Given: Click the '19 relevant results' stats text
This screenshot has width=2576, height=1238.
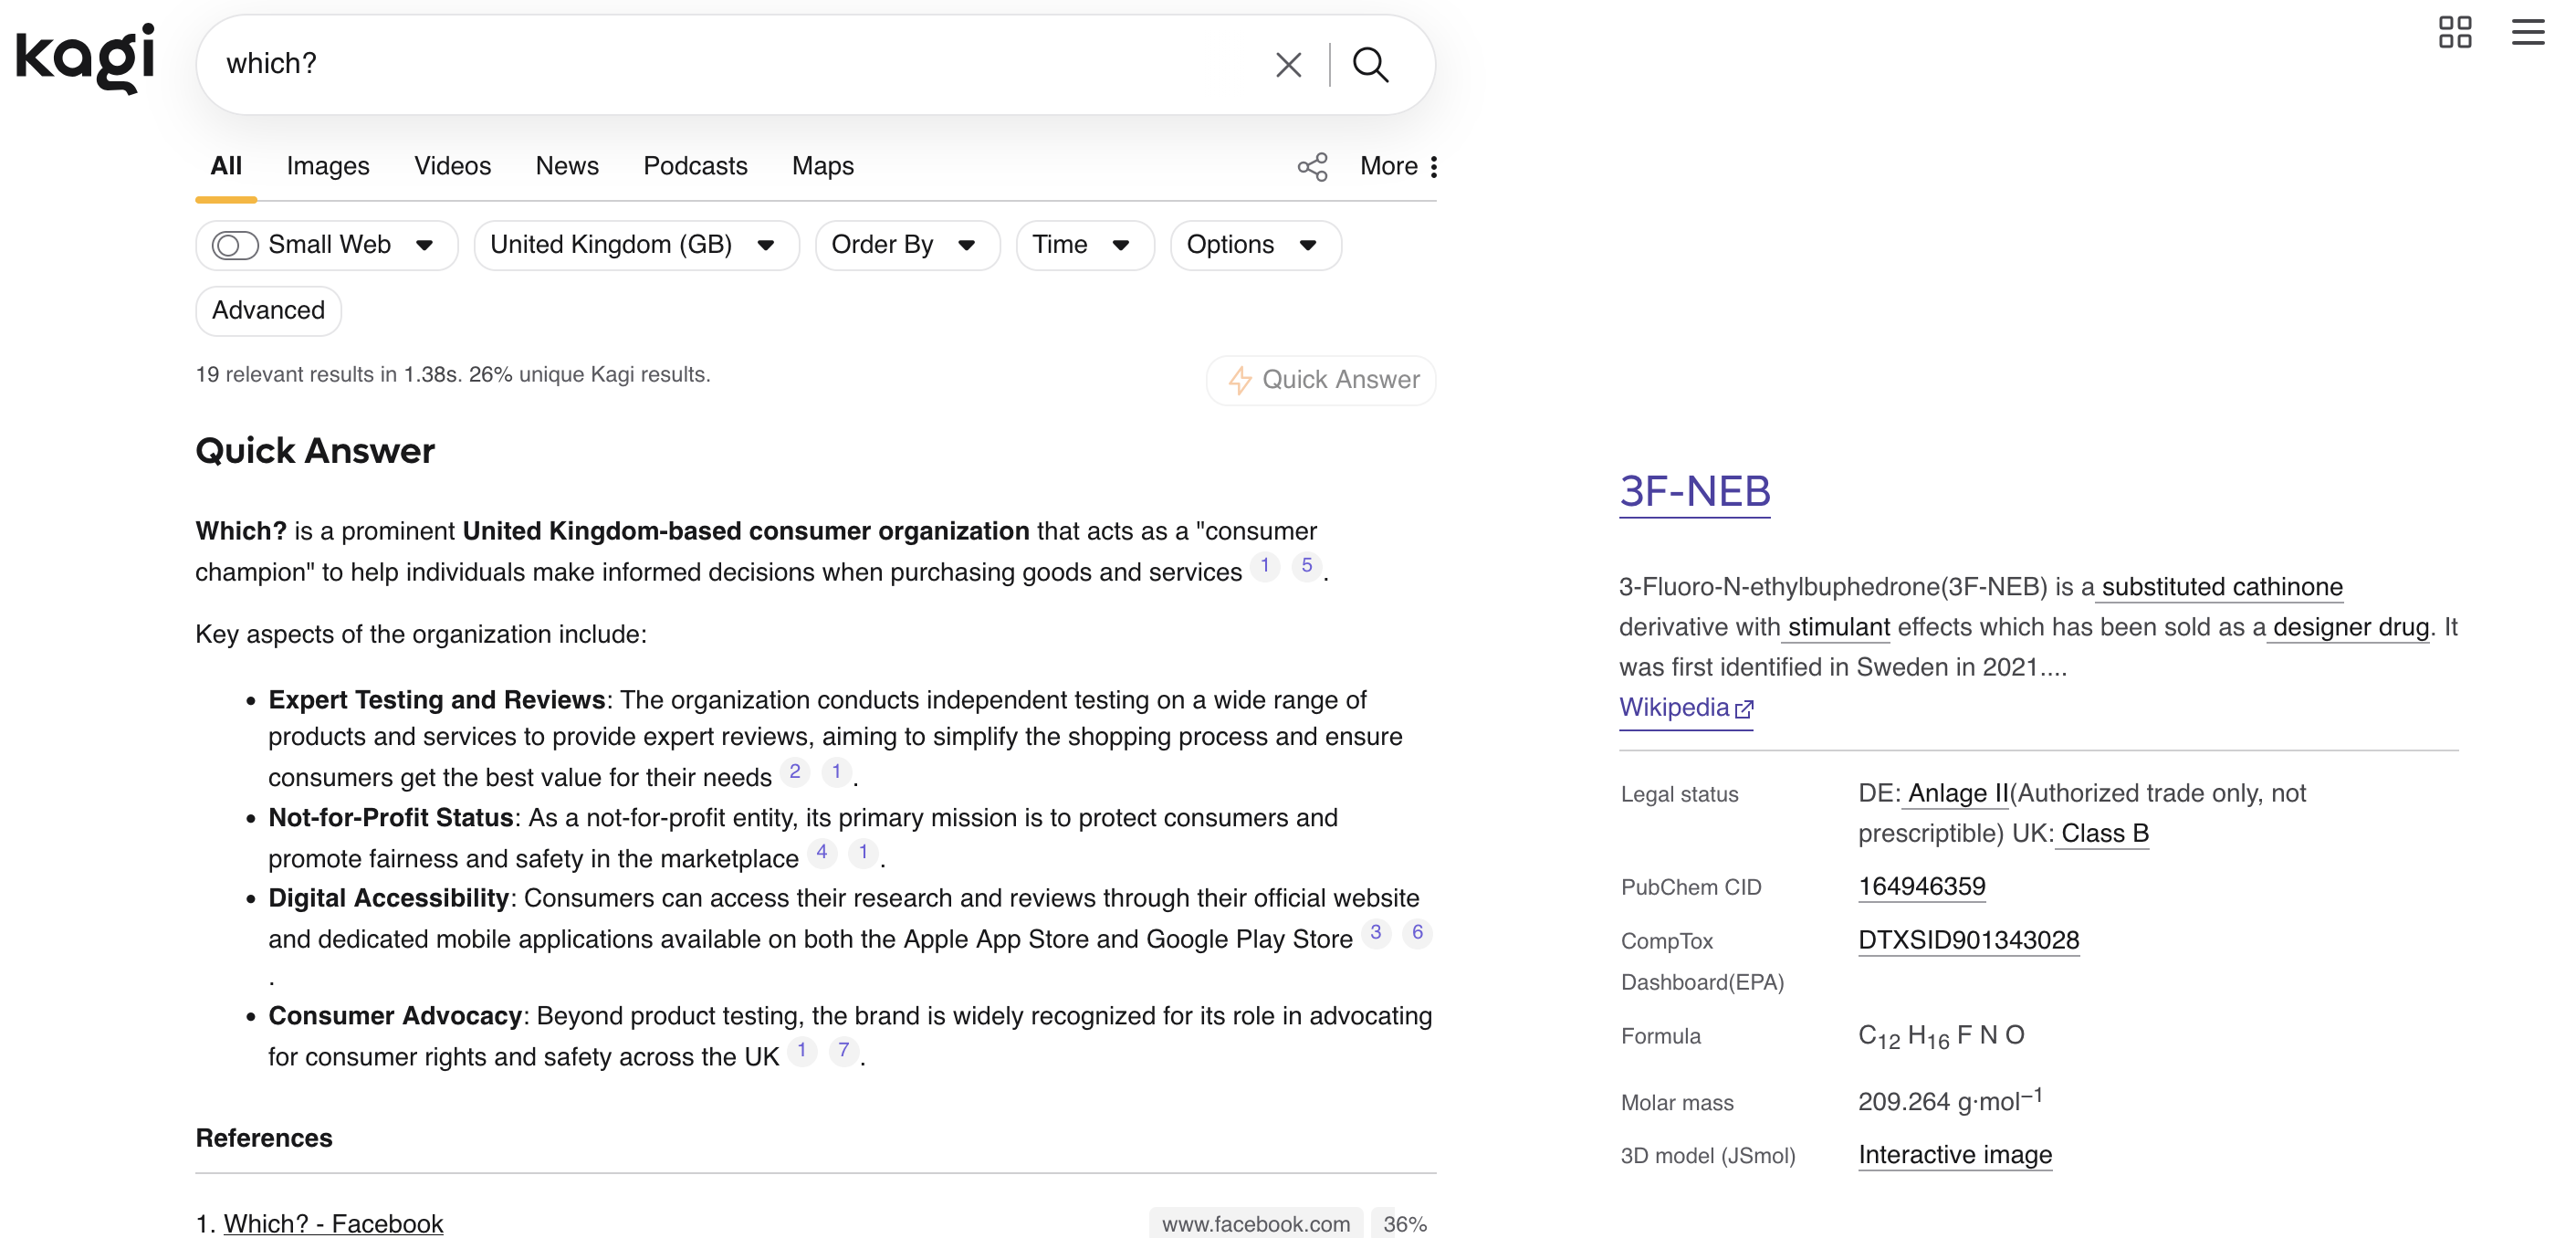Looking at the screenshot, I should point(453,375).
